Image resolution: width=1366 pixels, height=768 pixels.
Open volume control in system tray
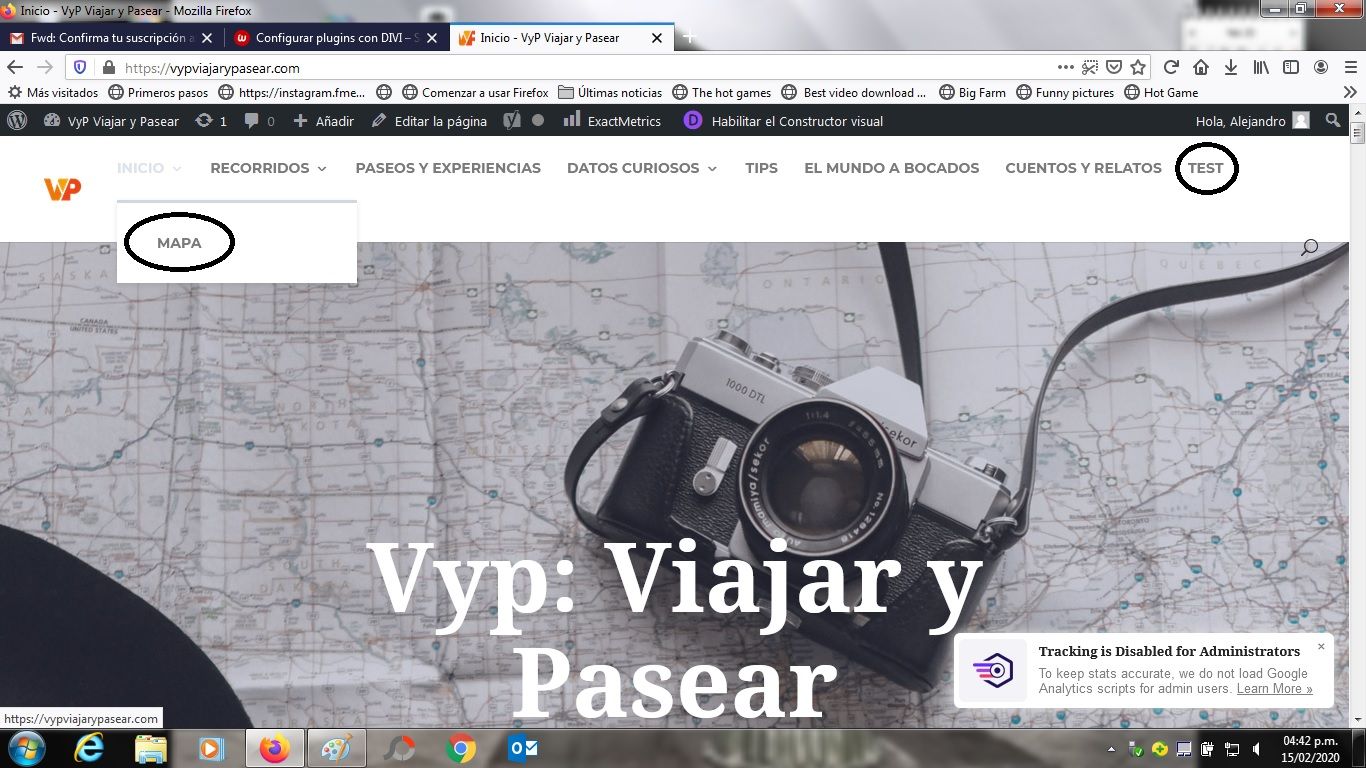coord(1256,748)
